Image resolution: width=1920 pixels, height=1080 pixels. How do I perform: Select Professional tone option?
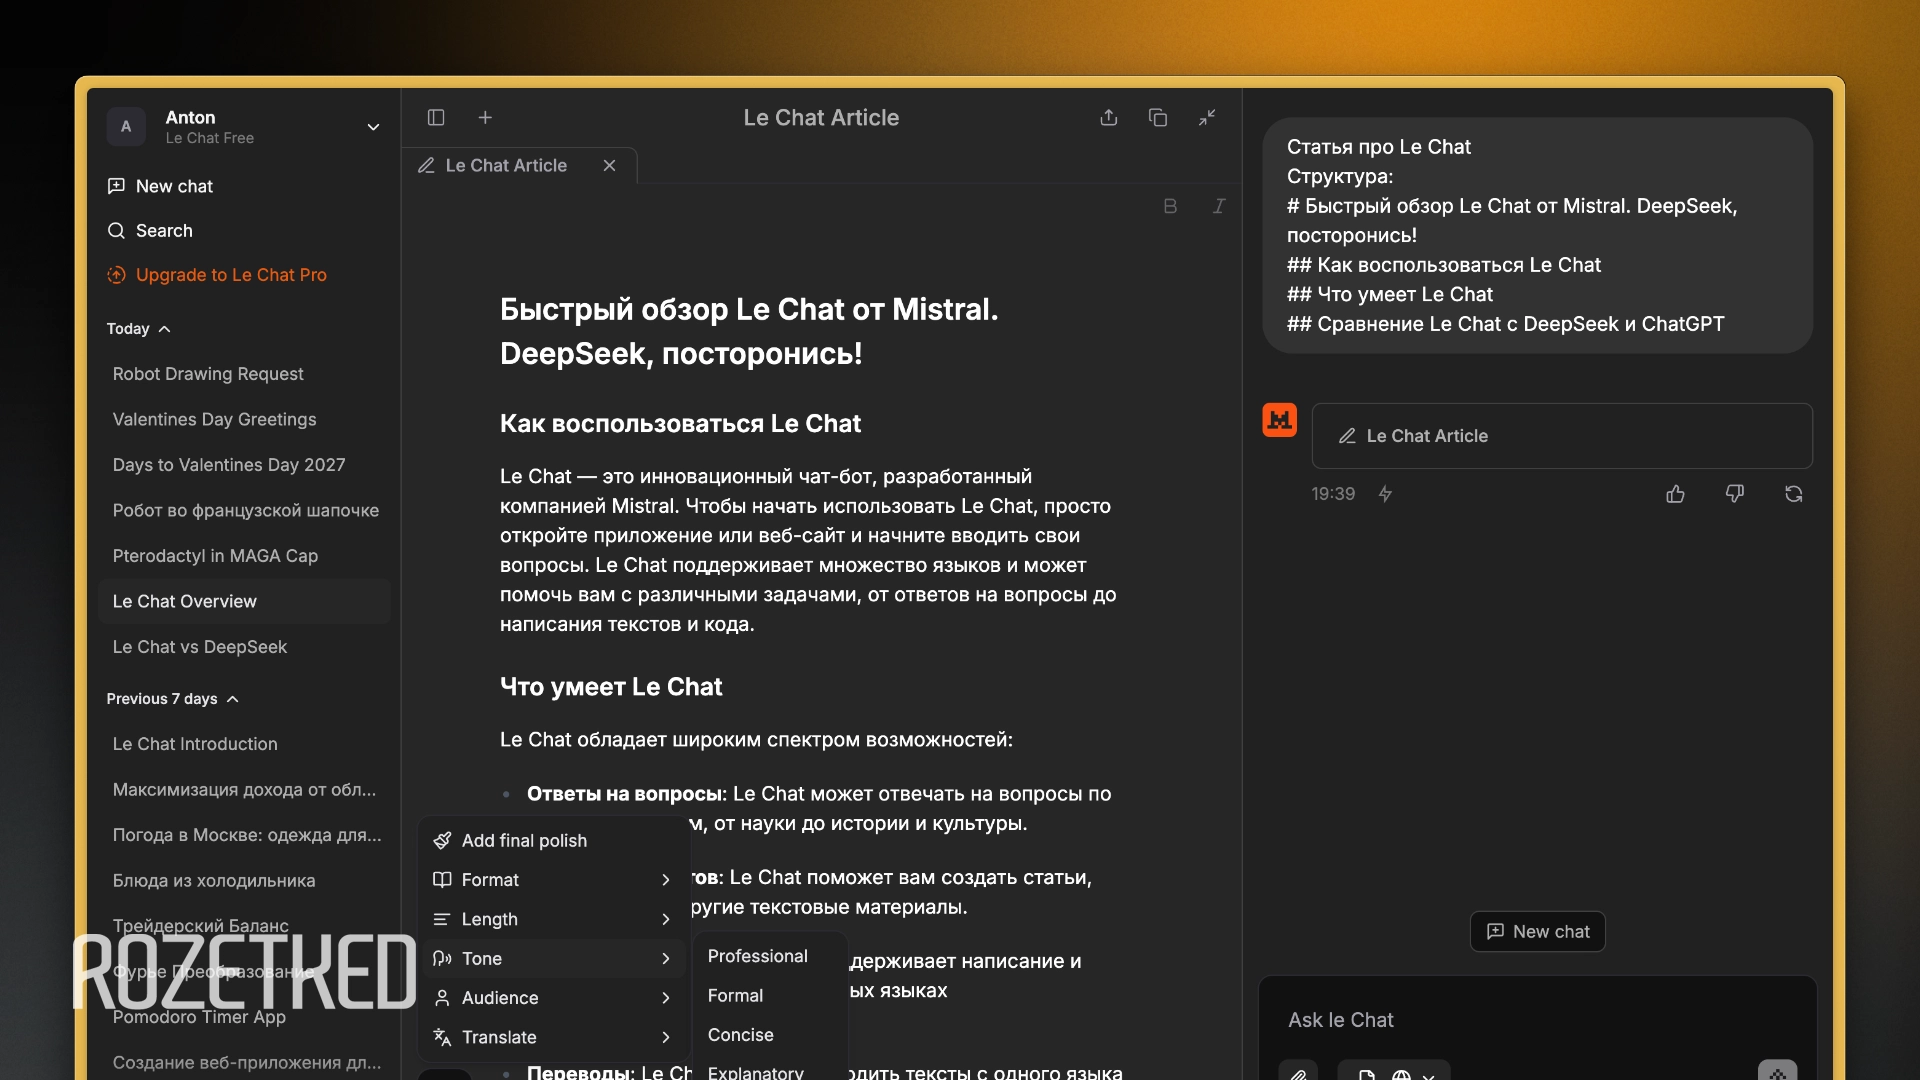pyautogui.click(x=770, y=957)
